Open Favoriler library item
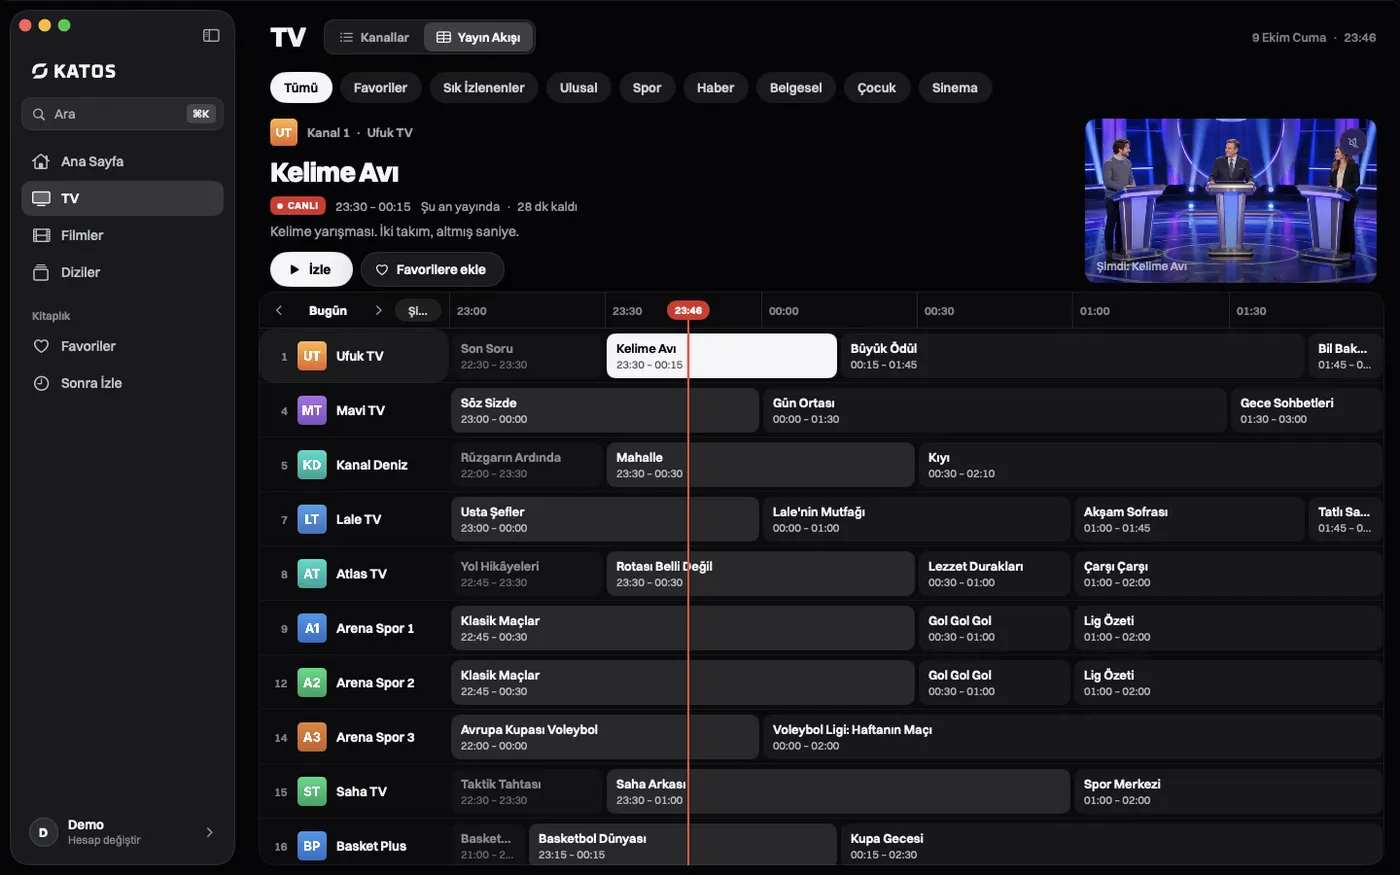 click(122, 346)
